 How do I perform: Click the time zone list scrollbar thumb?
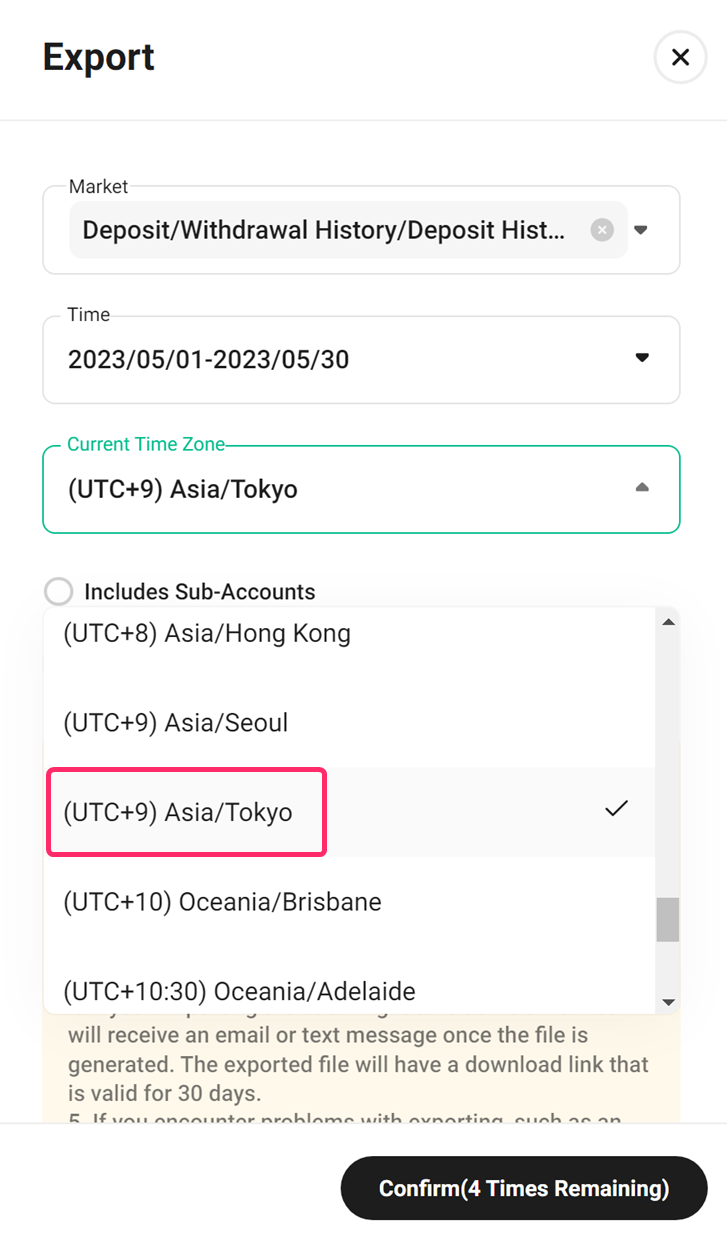click(x=668, y=919)
